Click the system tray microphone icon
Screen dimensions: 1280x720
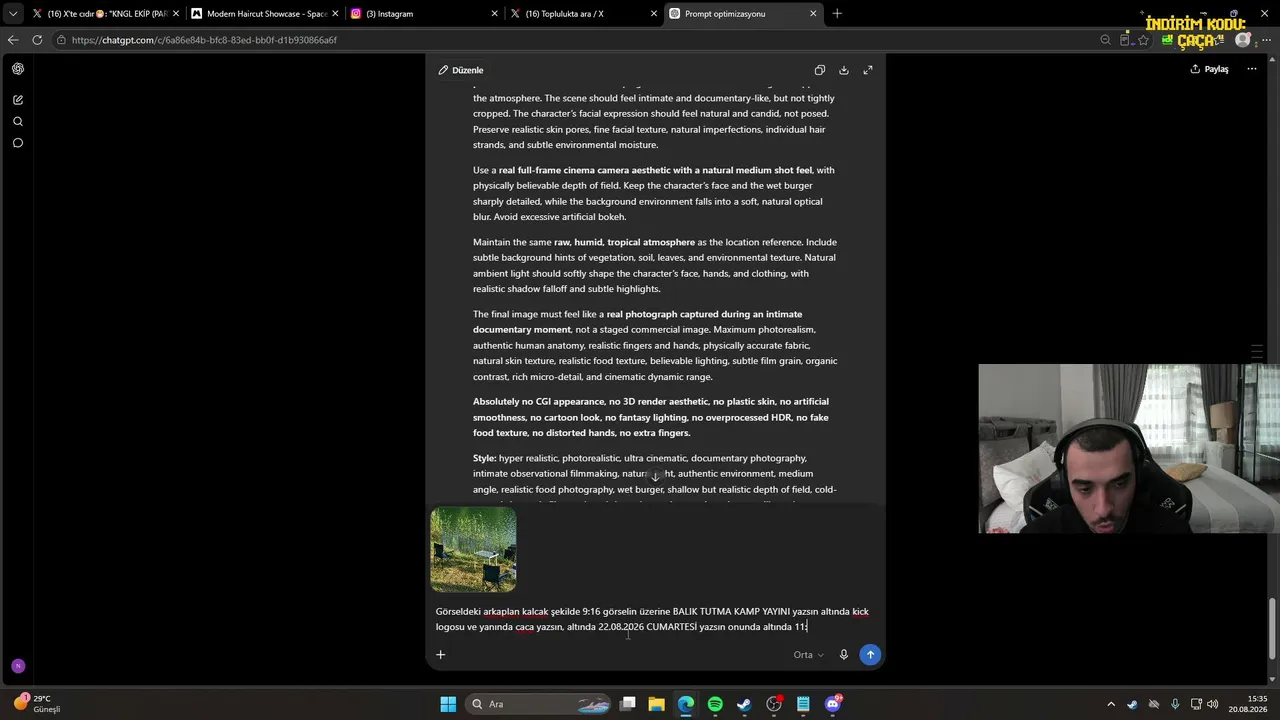1175,704
